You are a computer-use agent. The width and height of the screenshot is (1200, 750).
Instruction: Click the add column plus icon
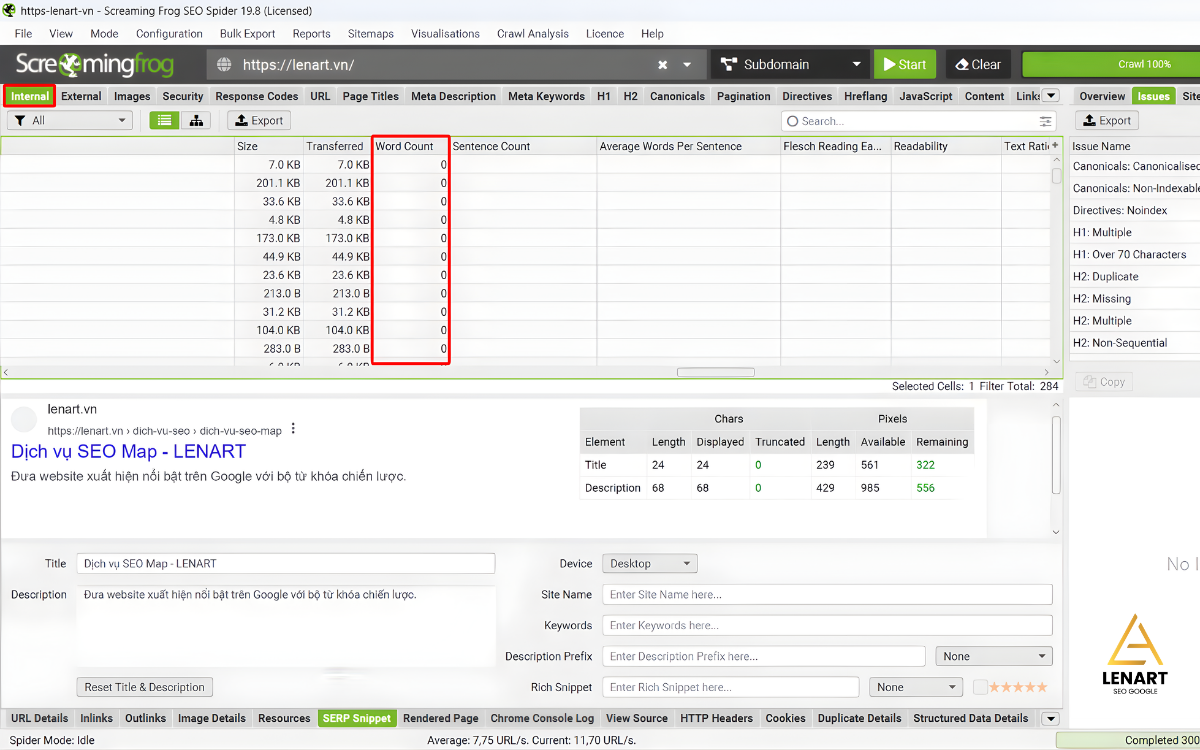[x=1055, y=146]
